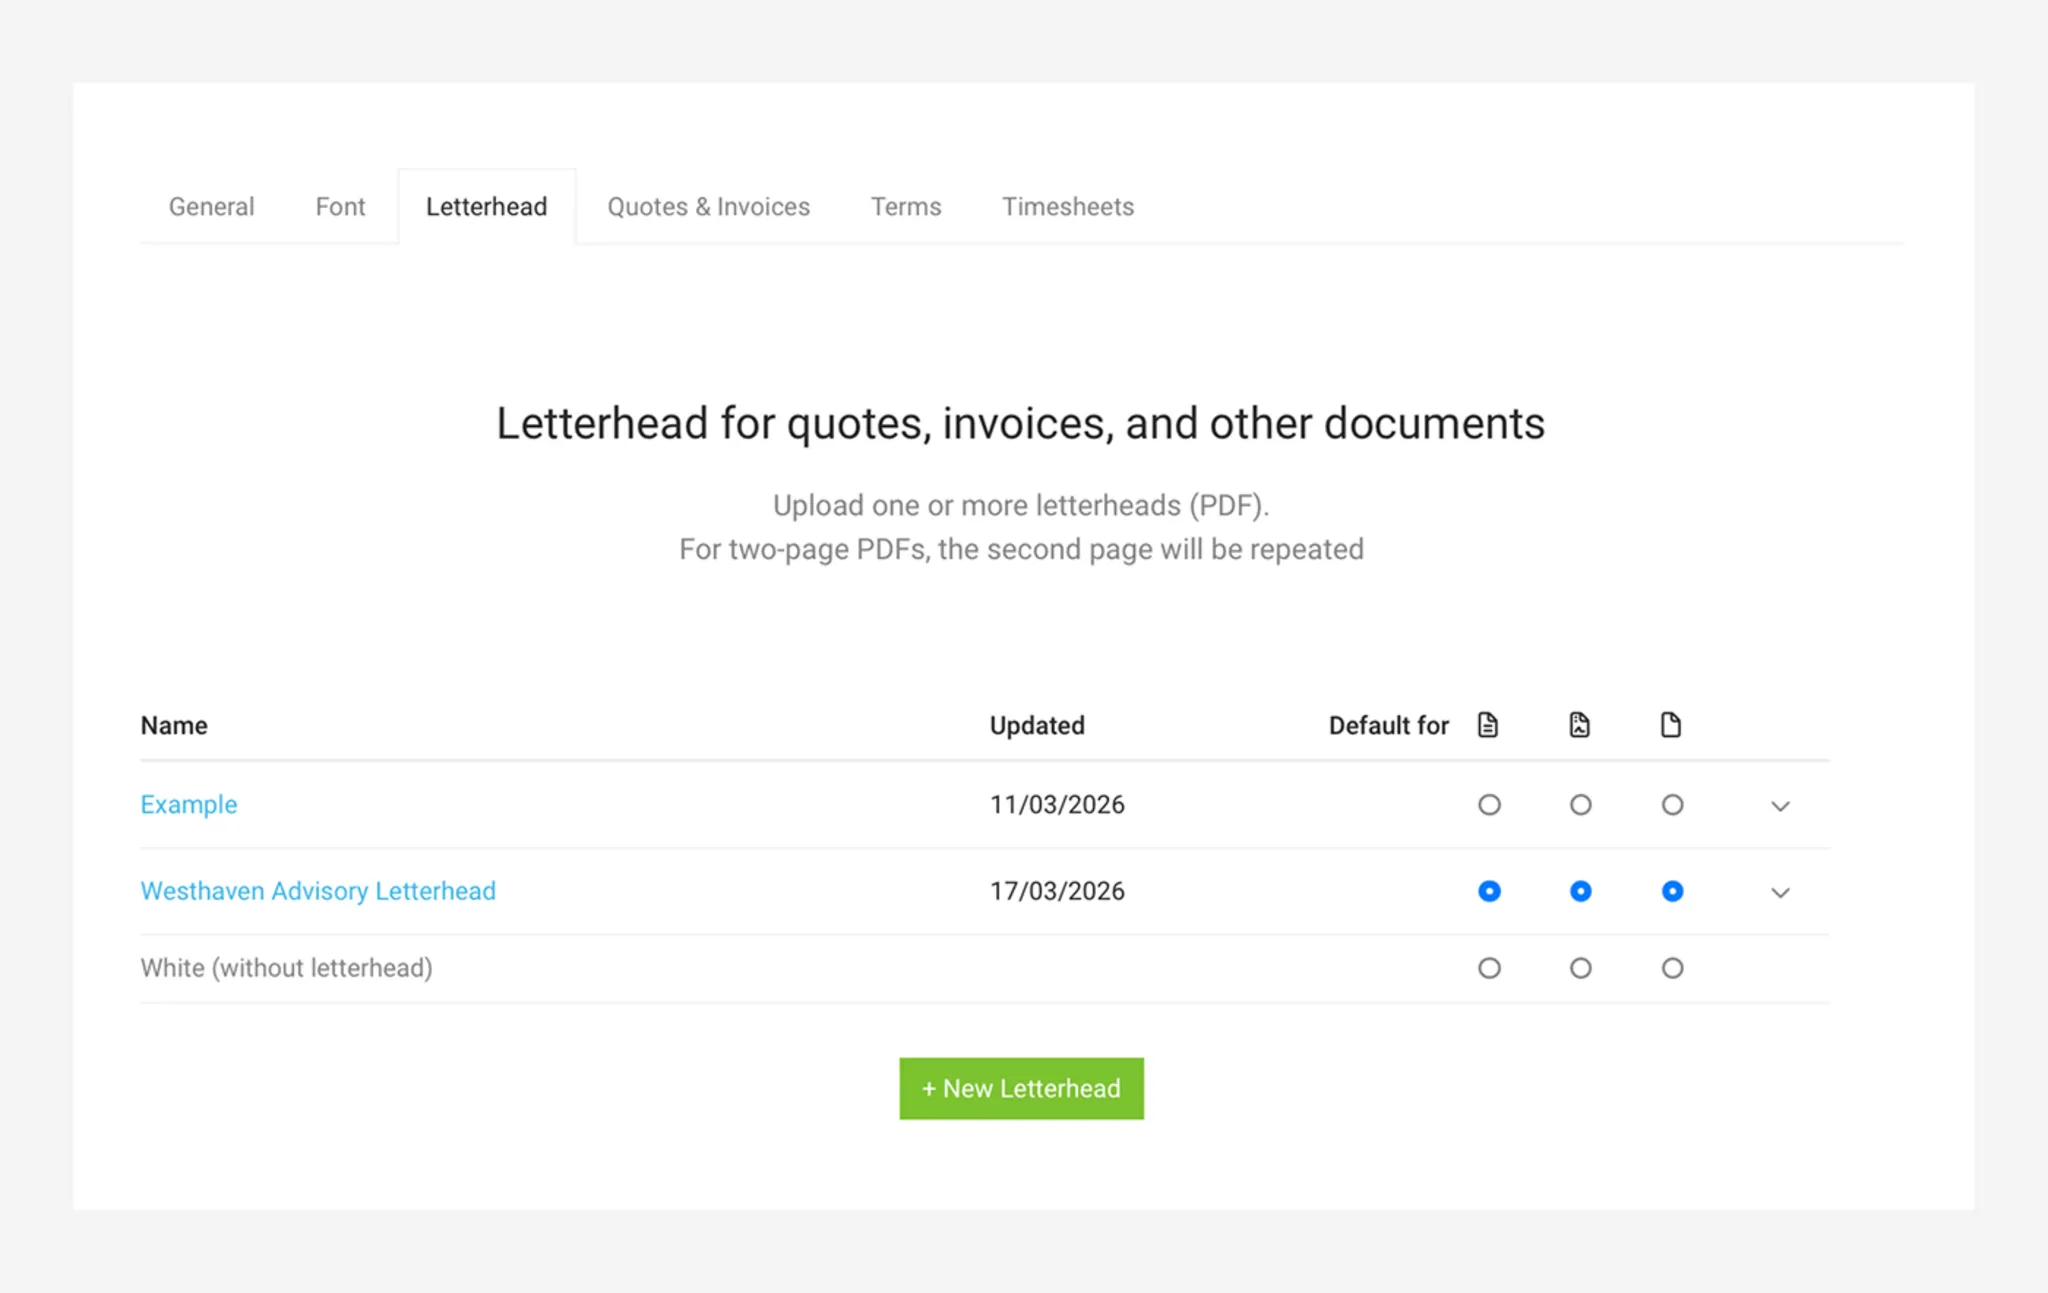Click the + New Letterhead button
Viewport: 2048px width, 1293px height.
point(1021,1088)
